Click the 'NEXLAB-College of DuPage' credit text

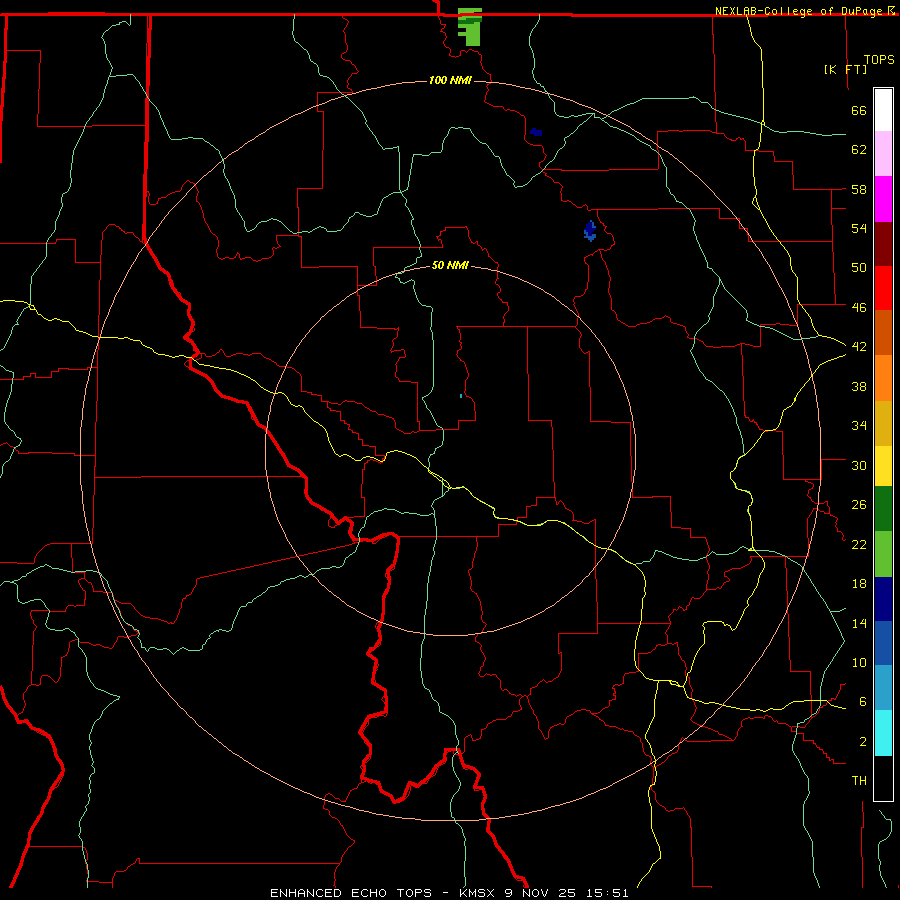(x=798, y=11)
